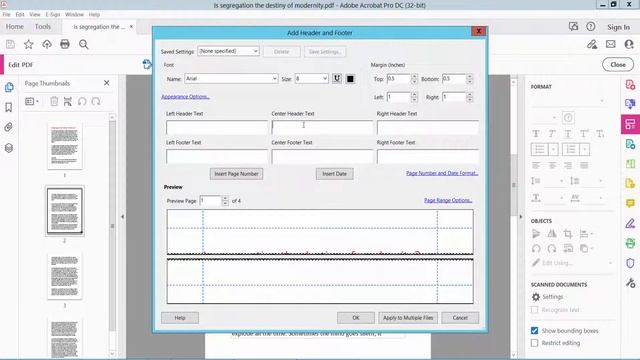Image resolution: width=640 pixels, height=360 pixels.
Task: Click the Cancel button in dialog
Action: tap(460, 318)
